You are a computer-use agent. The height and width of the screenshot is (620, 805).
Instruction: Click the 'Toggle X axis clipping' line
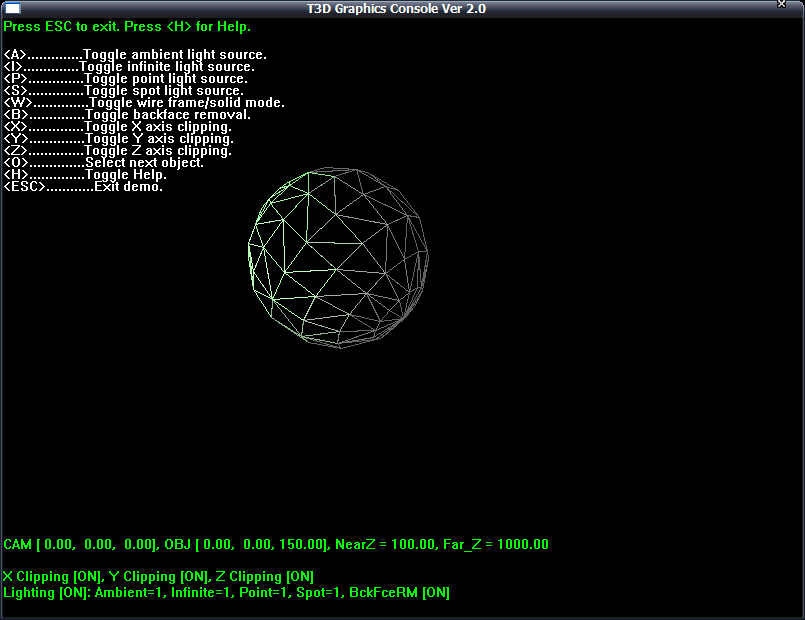tap(118, 127)
